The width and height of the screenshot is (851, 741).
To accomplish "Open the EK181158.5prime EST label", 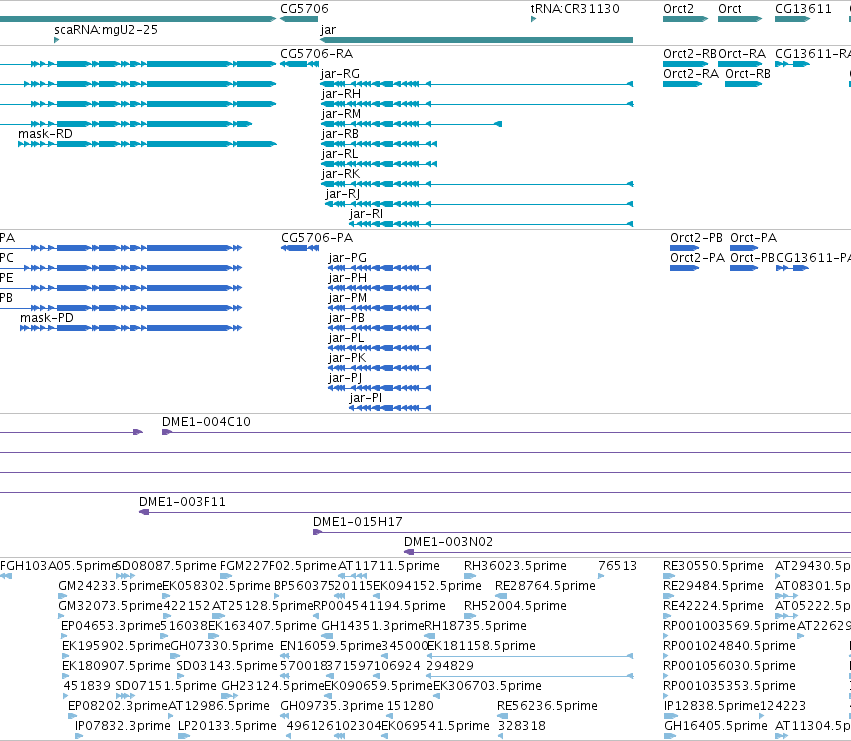I will [481, 646].
